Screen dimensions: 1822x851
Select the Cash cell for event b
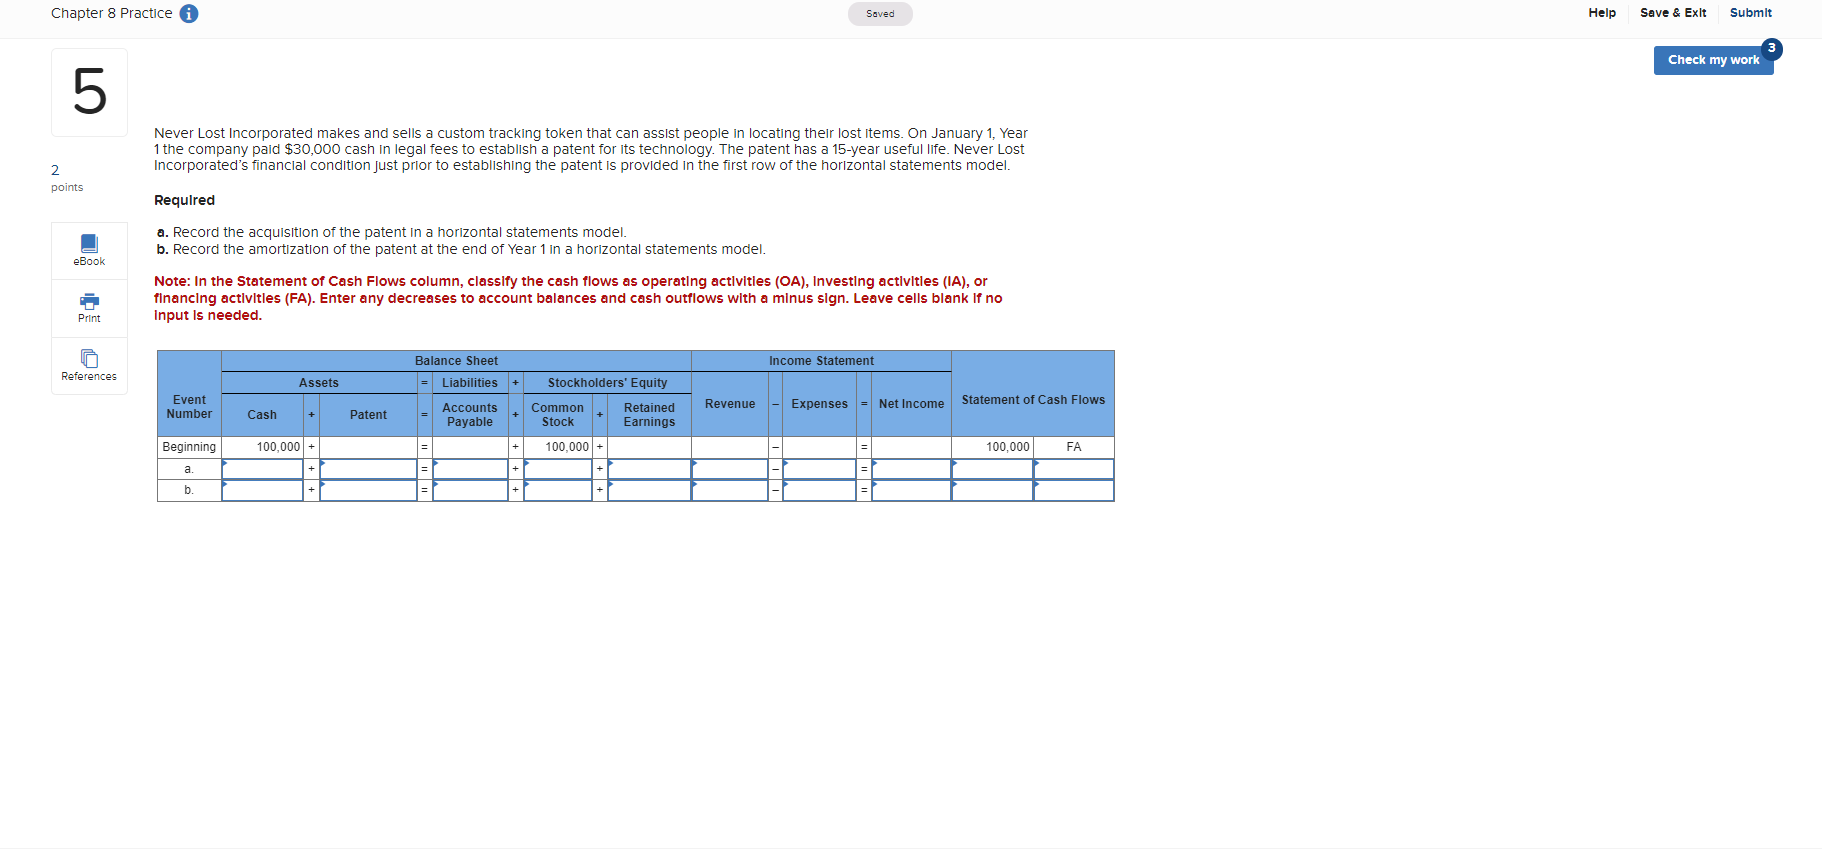coord(262,490)
